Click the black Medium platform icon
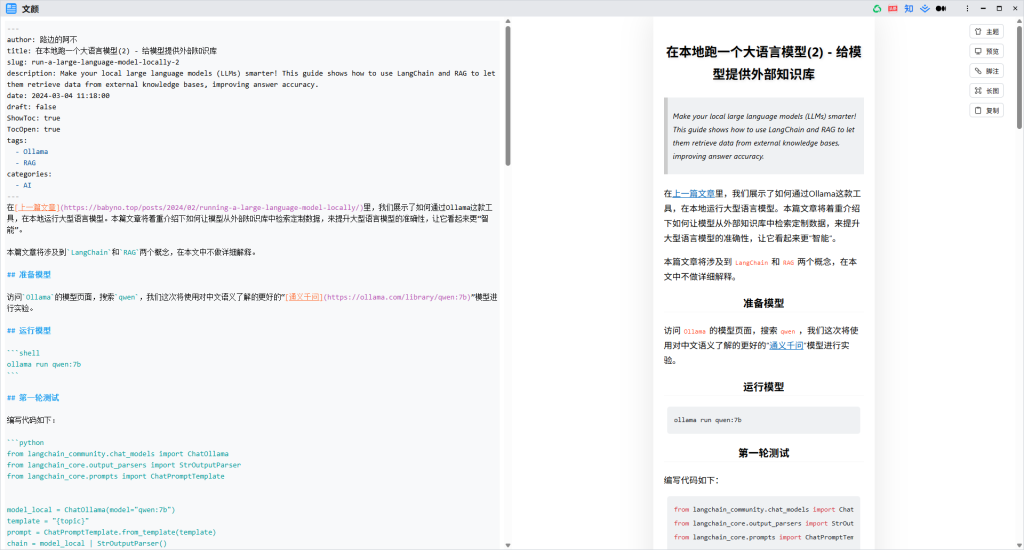Image resolution: width=1024 pixels, height=550 pixels. tap(941, 8)
